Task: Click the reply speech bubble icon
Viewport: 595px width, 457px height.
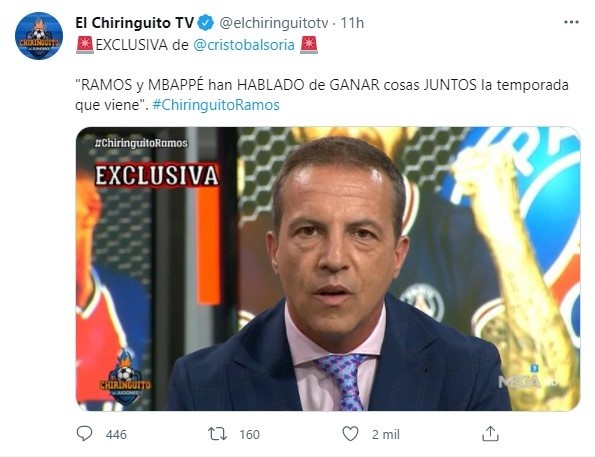Action: [84, 433]
